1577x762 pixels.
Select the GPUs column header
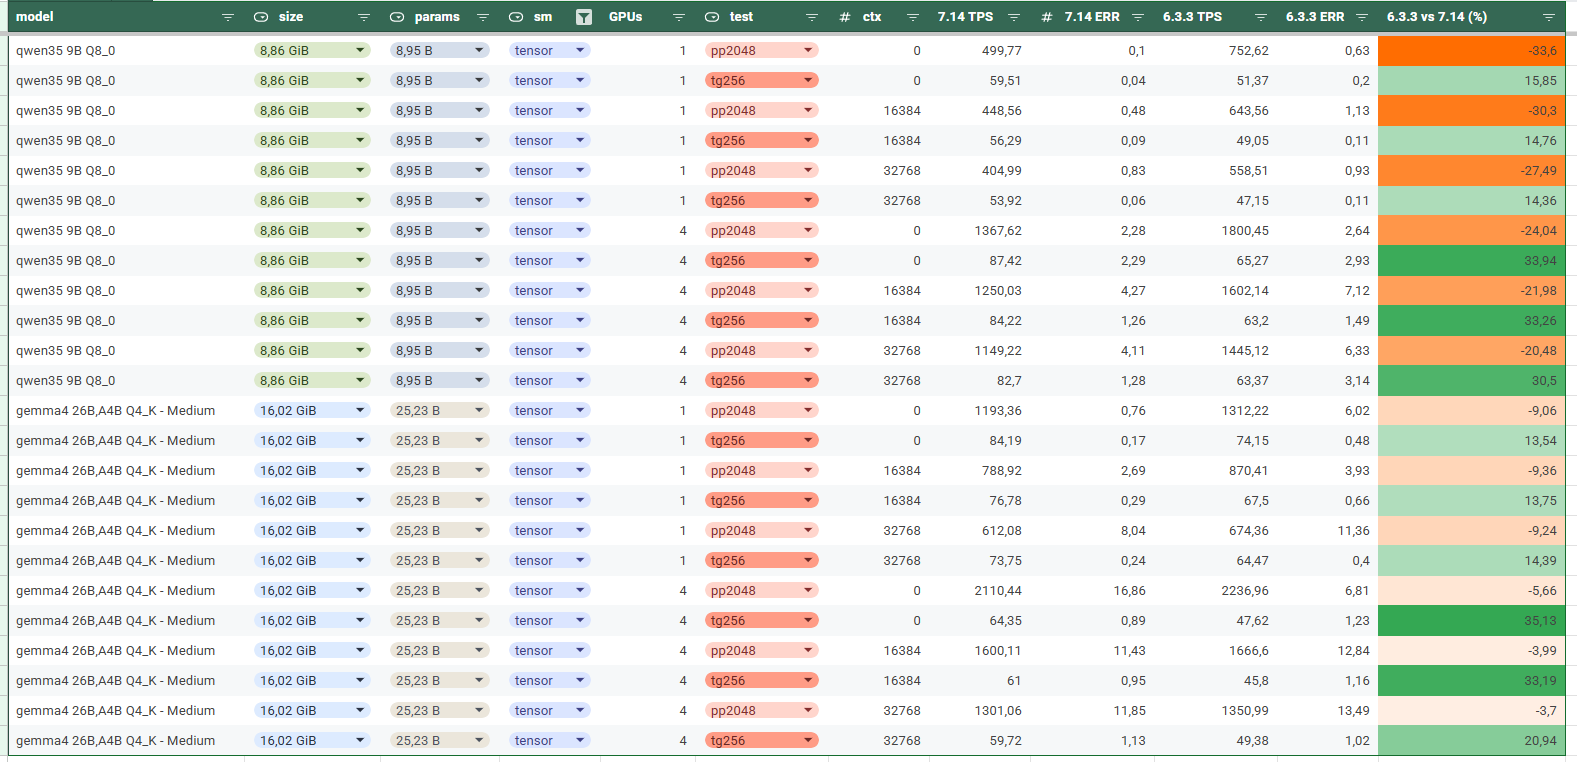(x=626, y=17)
